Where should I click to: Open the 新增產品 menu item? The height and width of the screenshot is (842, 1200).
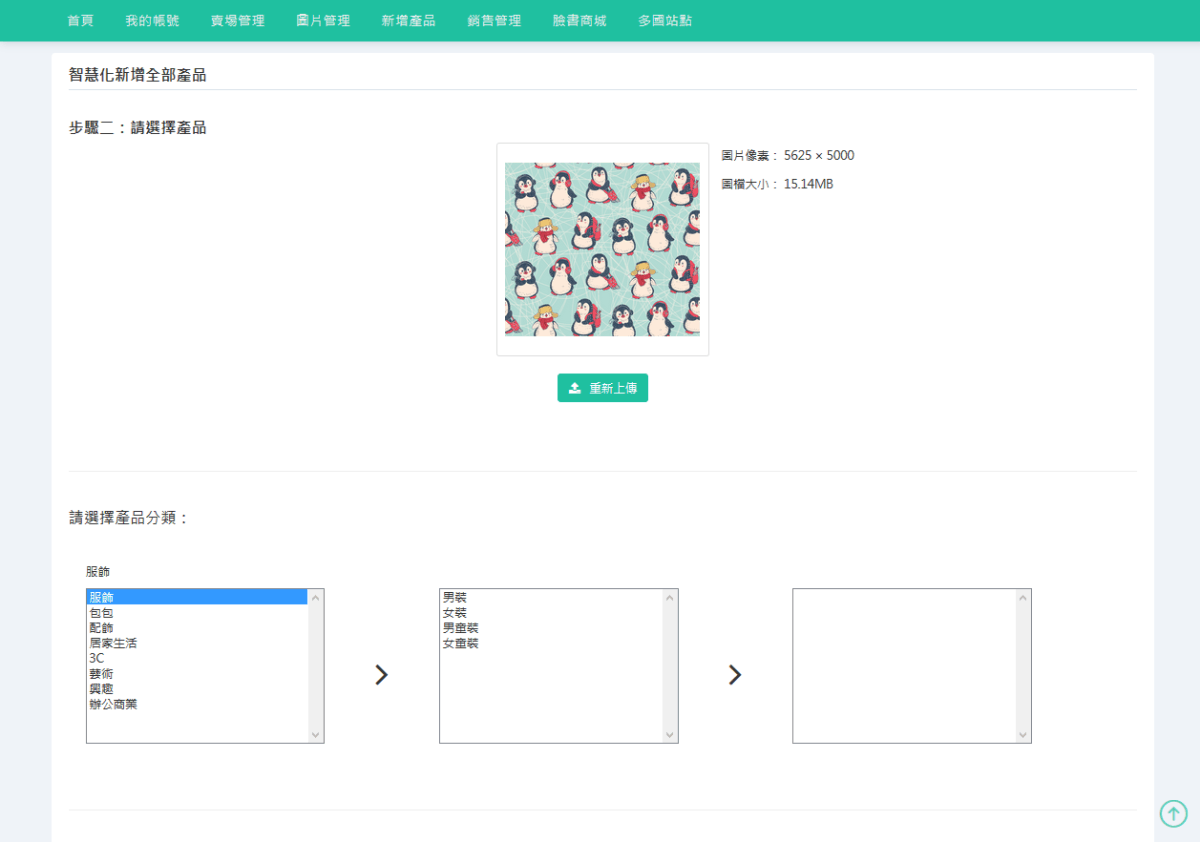point(408,20)
